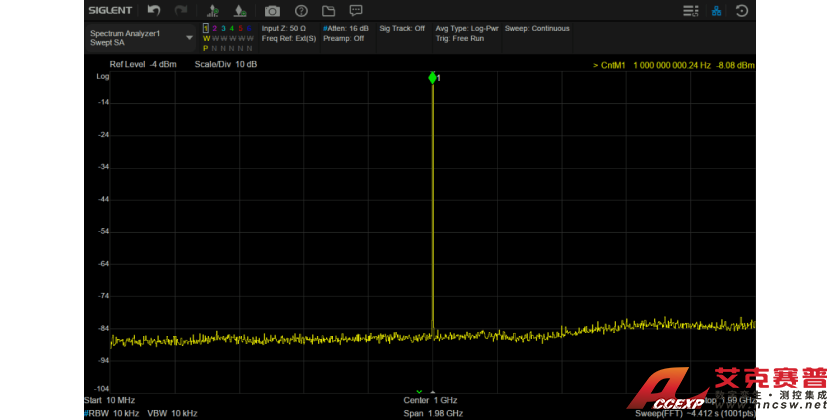The image size is (840, 420).
Task: Toggle Sweep Continuous mode
Action: click(x=537, y=28)
